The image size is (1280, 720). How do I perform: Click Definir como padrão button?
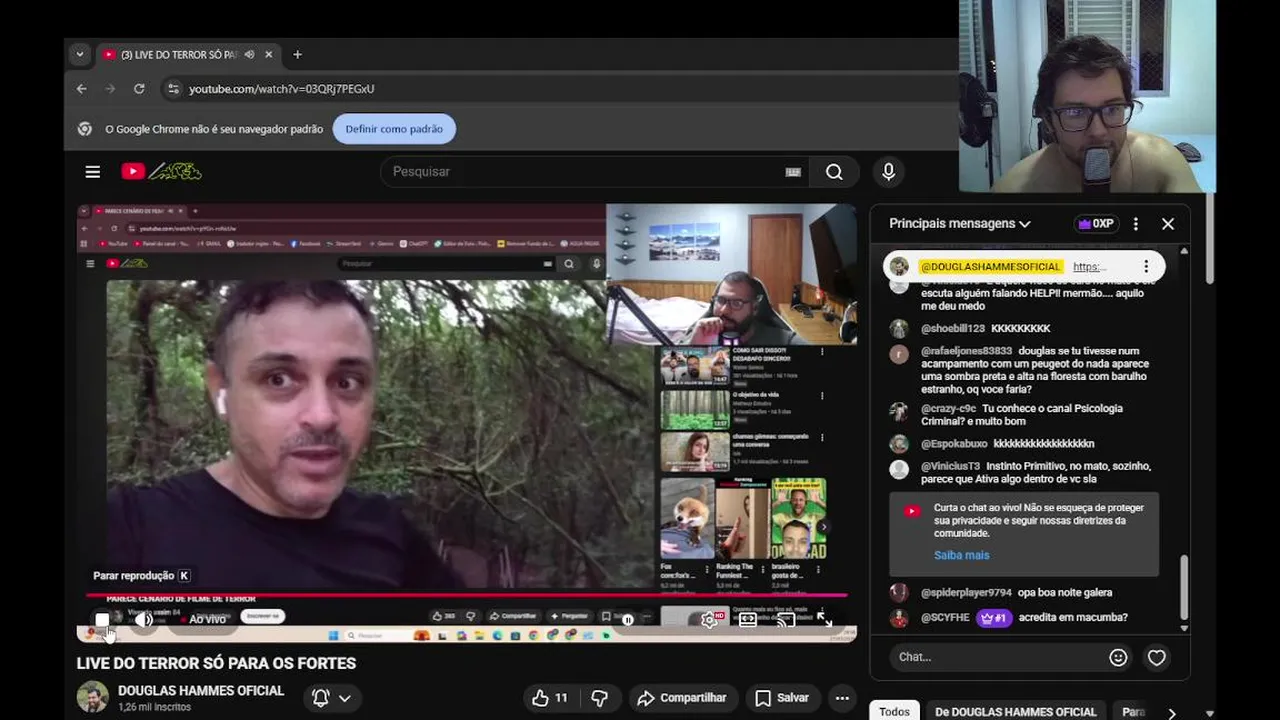pos(394,129)
